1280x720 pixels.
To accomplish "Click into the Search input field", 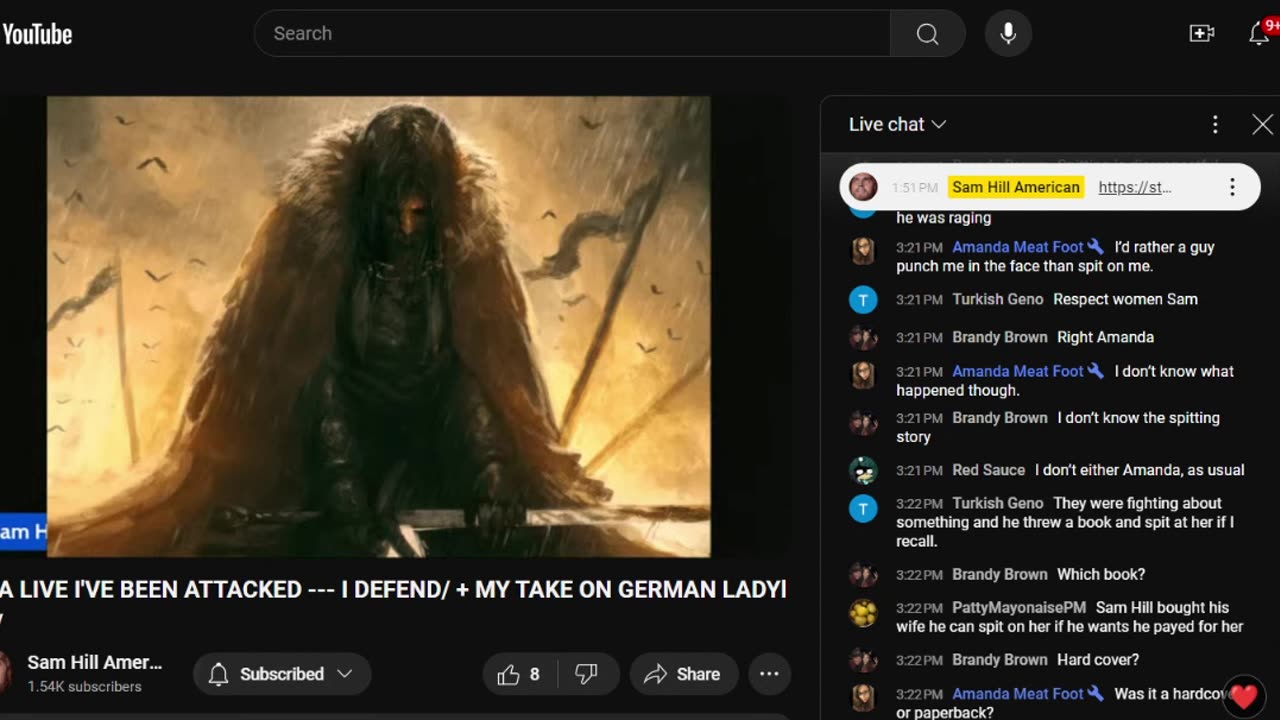I will pos(572,33).
